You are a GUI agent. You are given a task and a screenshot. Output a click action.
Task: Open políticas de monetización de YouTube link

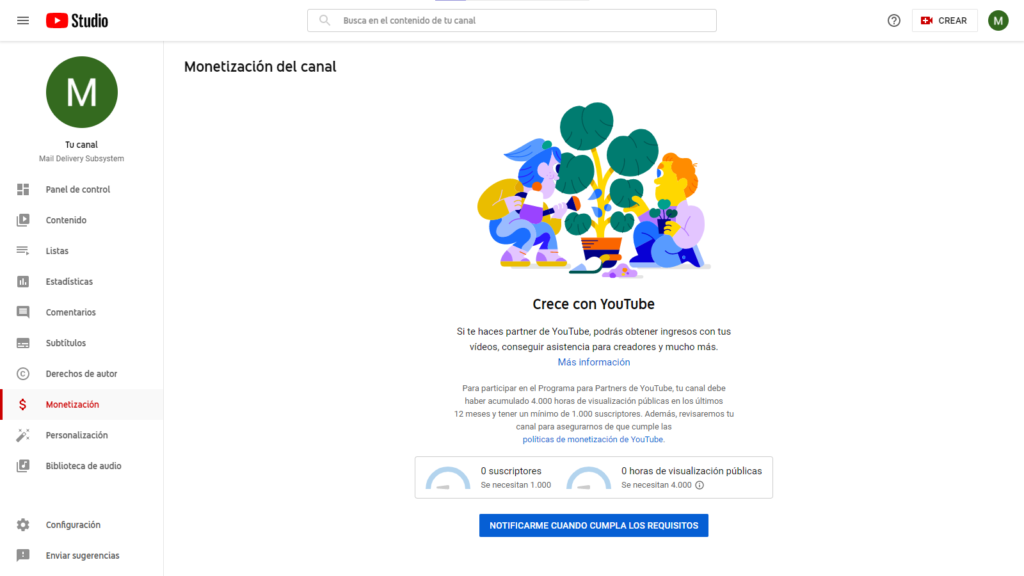593,439
